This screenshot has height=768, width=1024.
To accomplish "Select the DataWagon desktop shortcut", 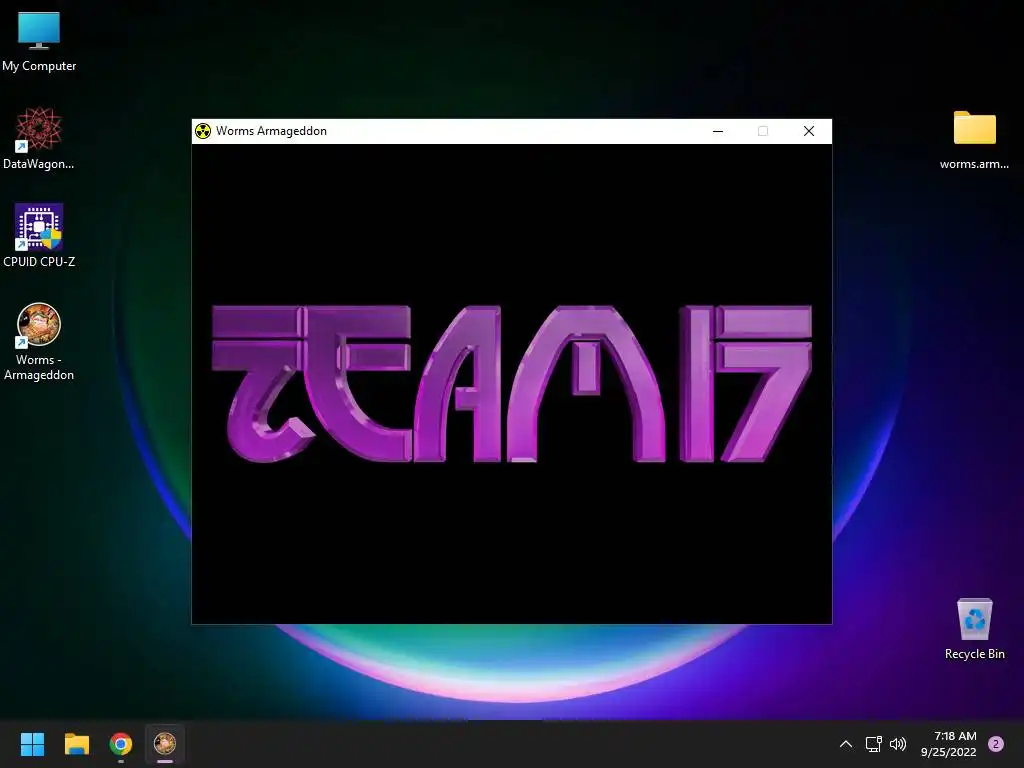I will click(x=39, y=138).
